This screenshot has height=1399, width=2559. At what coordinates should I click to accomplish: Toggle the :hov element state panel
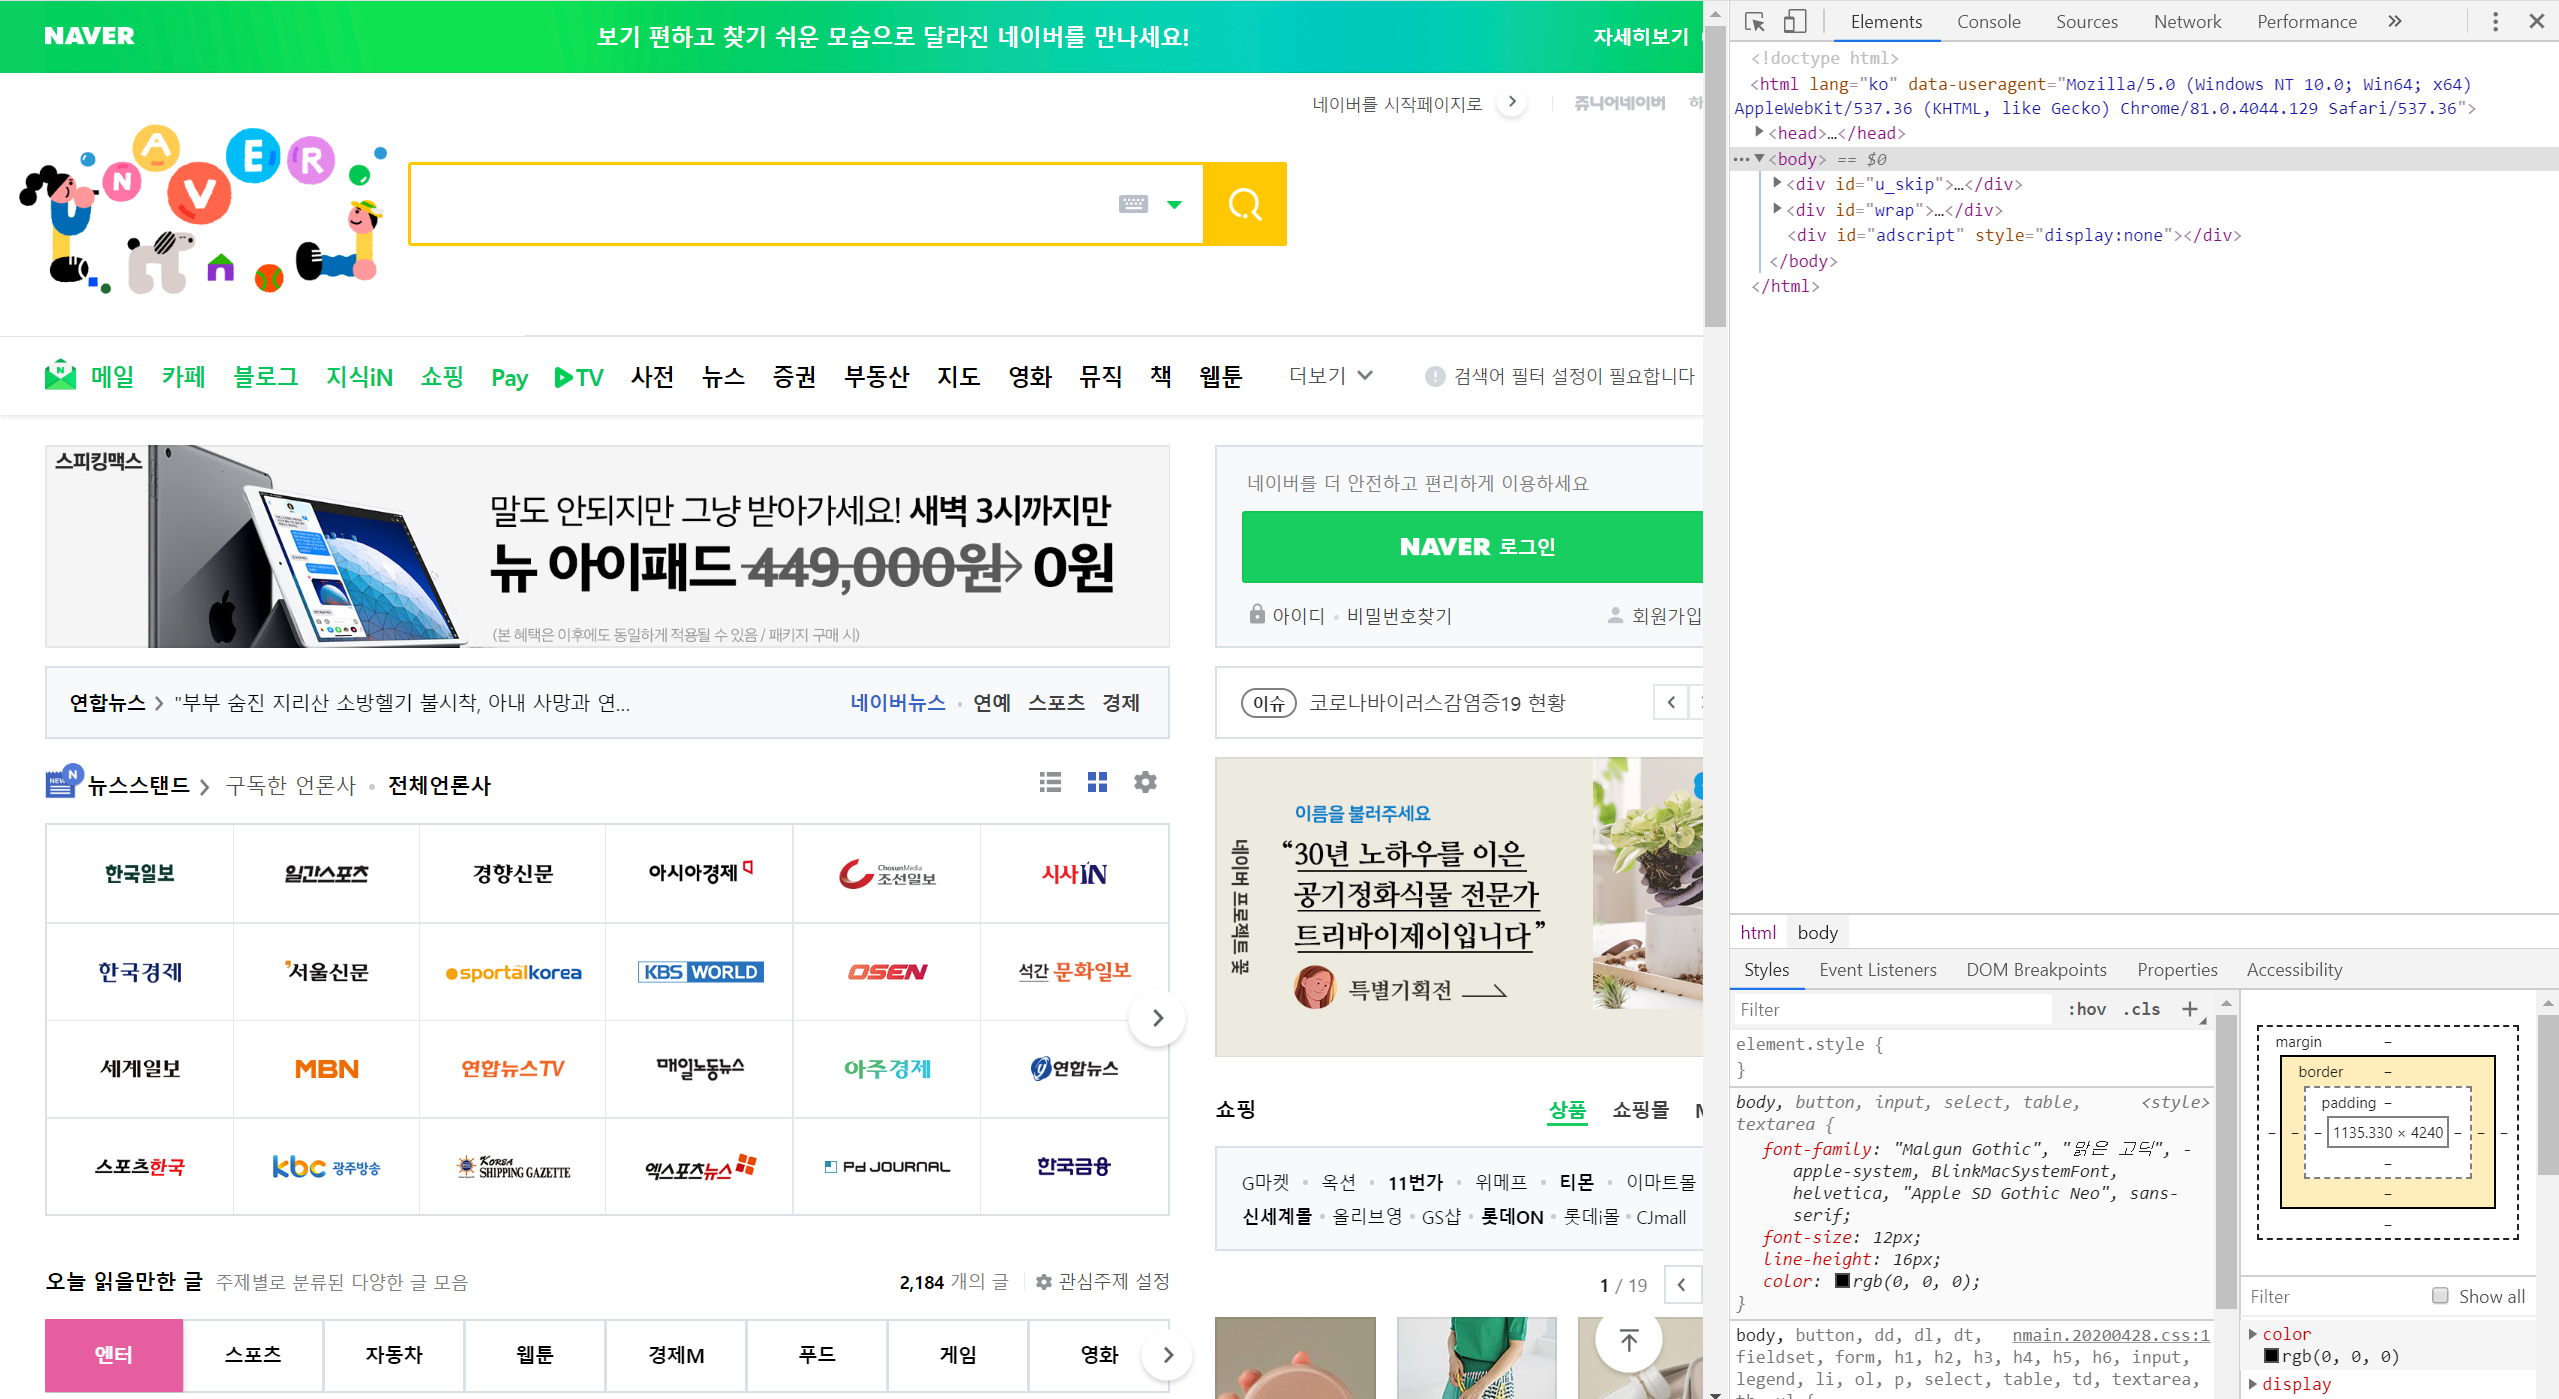coord(2086,1009)
